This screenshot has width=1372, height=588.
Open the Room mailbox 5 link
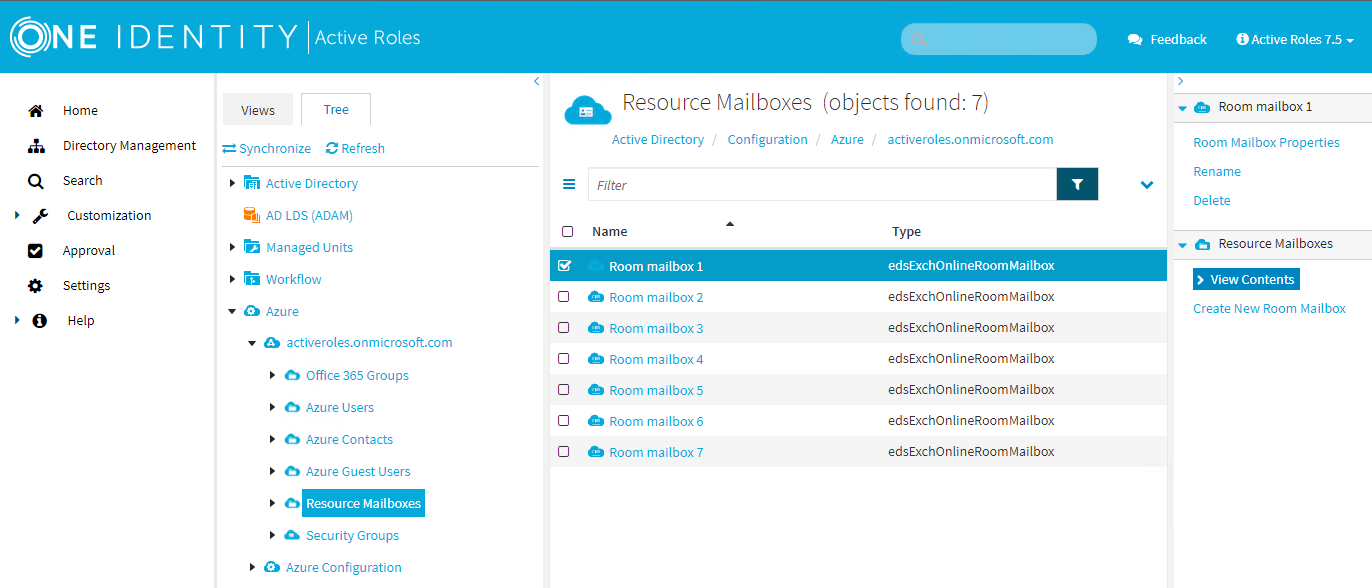[656, 390]
